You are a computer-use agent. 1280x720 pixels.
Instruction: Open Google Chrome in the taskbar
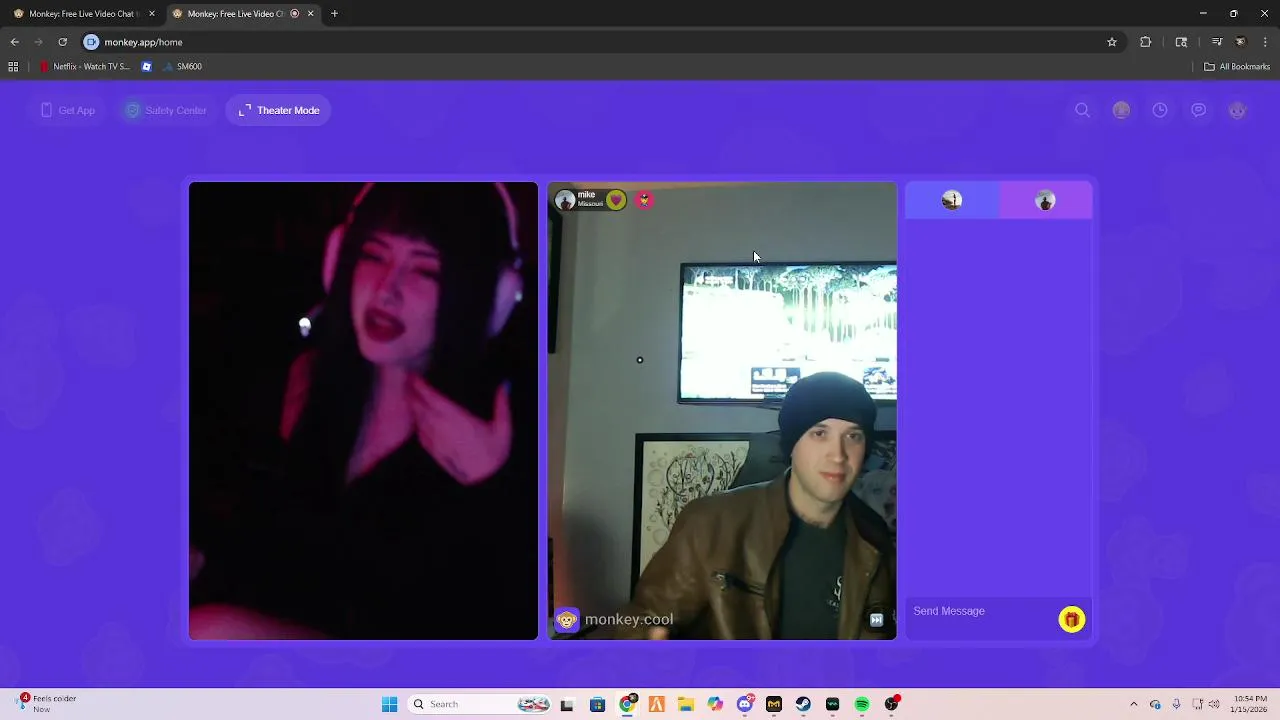627,704
